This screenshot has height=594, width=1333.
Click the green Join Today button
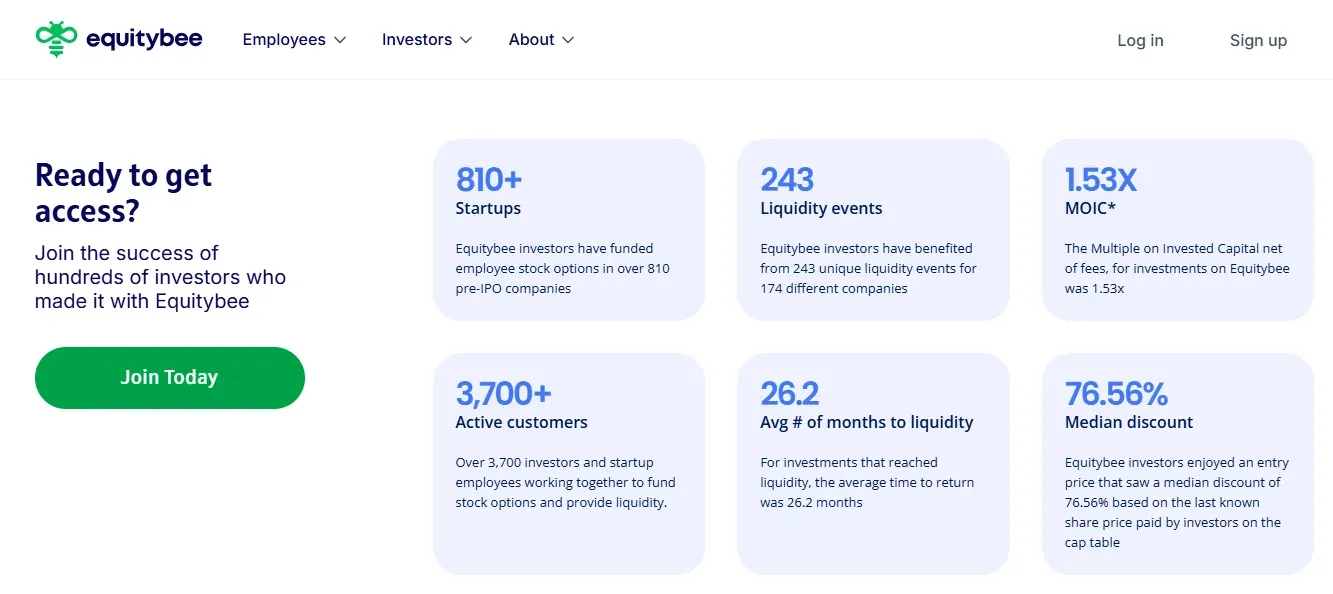[170, 378]
